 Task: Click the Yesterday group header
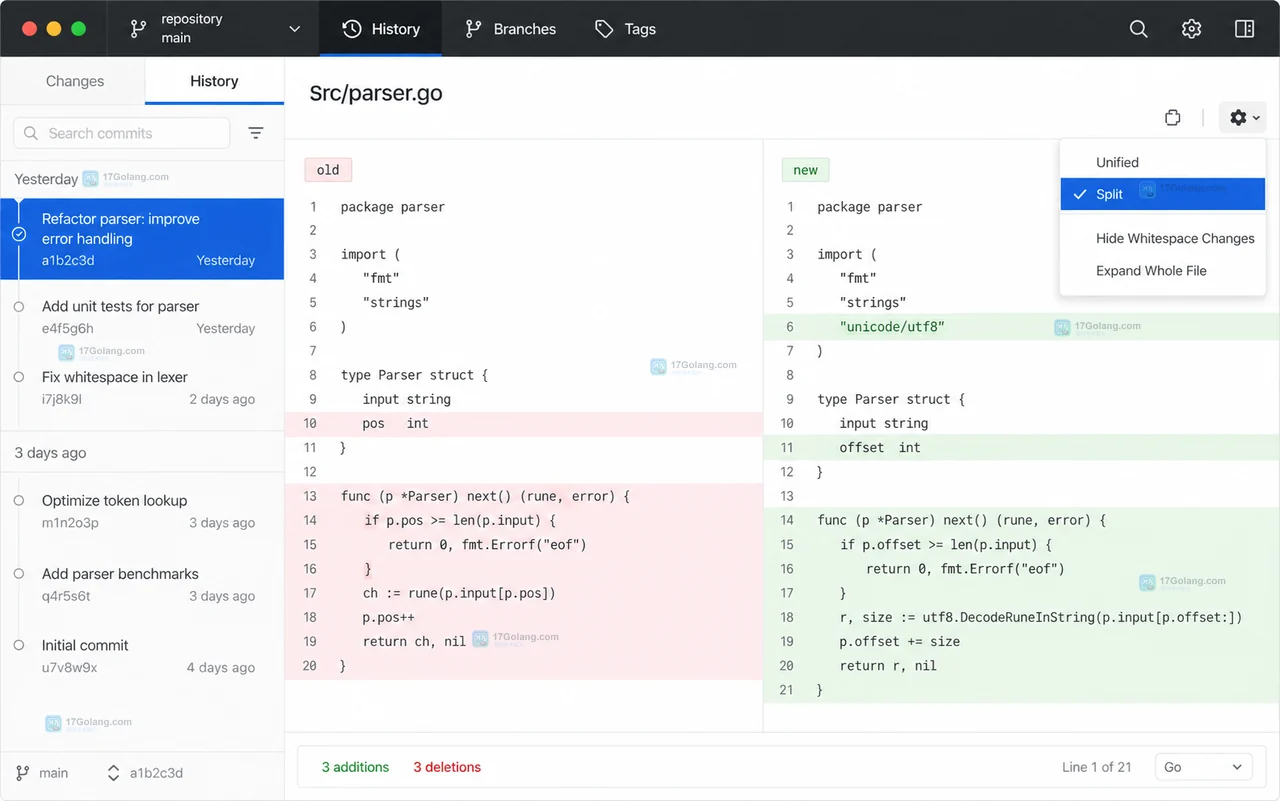[46, 179]
